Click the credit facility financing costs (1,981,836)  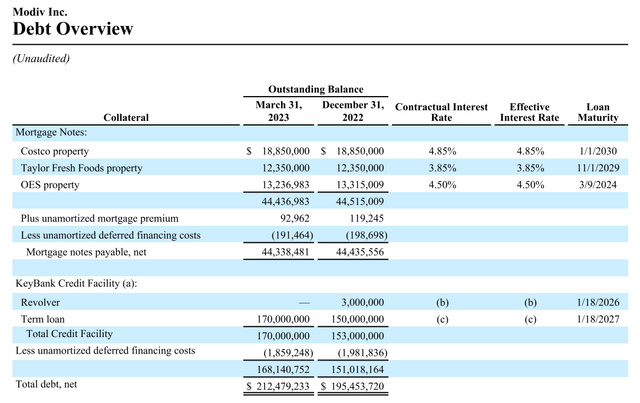362,352
